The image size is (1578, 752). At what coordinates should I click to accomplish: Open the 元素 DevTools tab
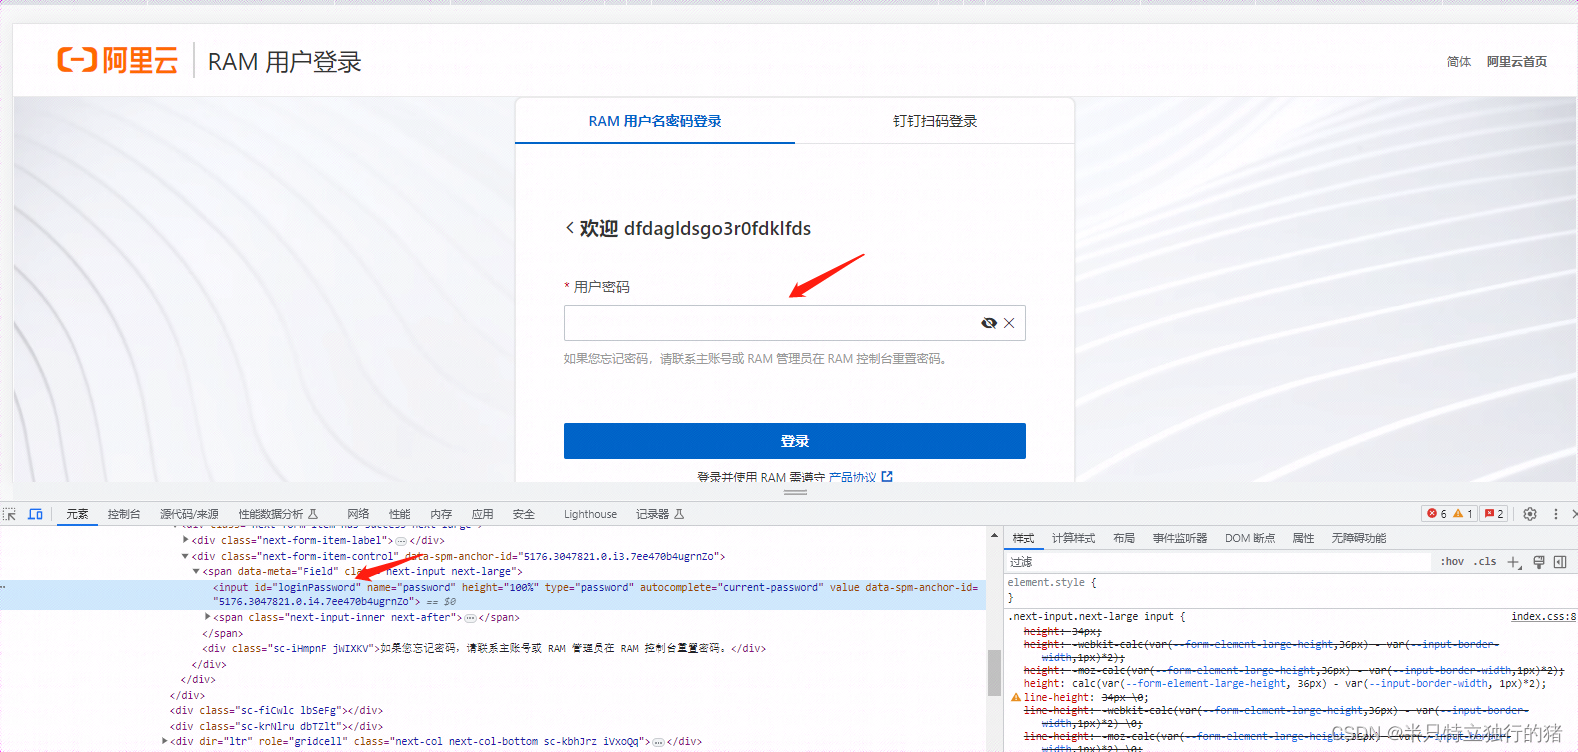(x=77, y=514)
